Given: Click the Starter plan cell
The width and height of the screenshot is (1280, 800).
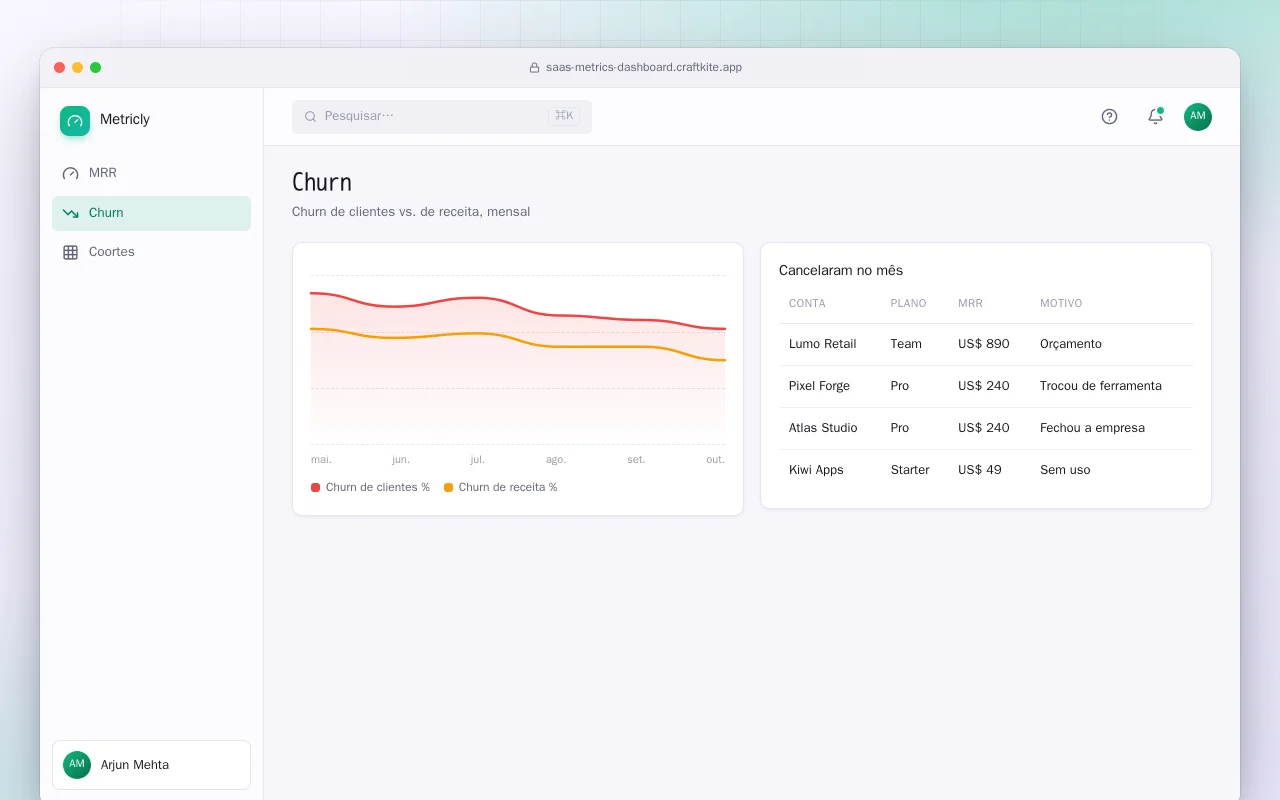Looking at the screenshot, I should tap(910, 470).
